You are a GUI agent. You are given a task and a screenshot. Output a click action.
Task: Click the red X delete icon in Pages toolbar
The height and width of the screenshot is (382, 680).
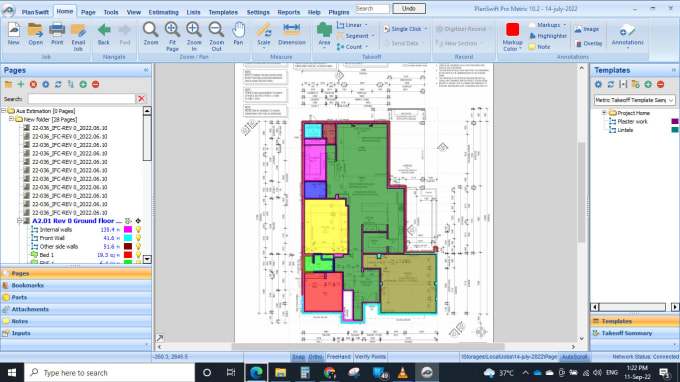[x=33, y=84]
